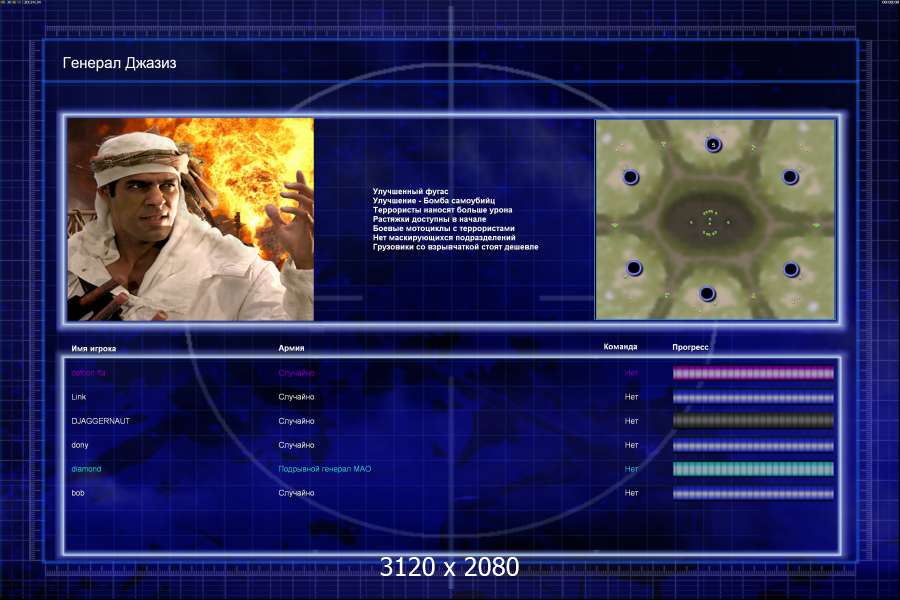Click the 'Имя игрока' column header
The height and width of the screenshot is (600, 900).
coord(94,349)
